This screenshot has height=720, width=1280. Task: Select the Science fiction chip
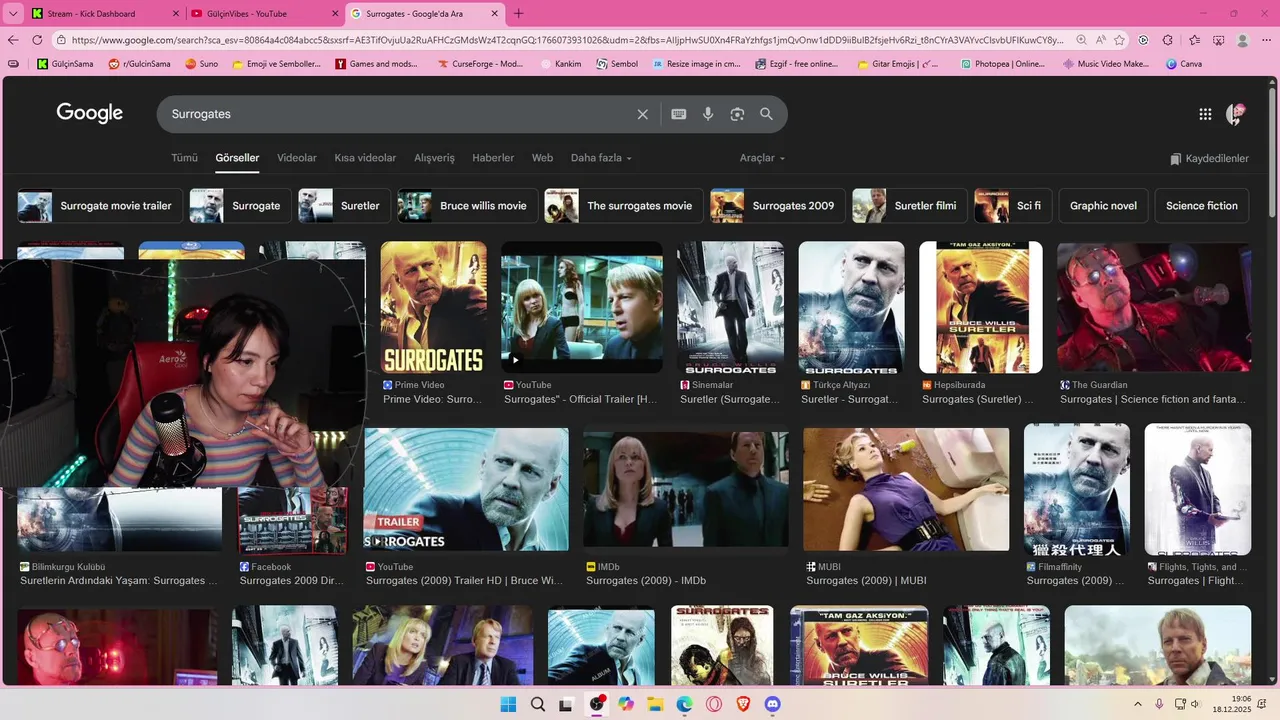click(1202, 206)
